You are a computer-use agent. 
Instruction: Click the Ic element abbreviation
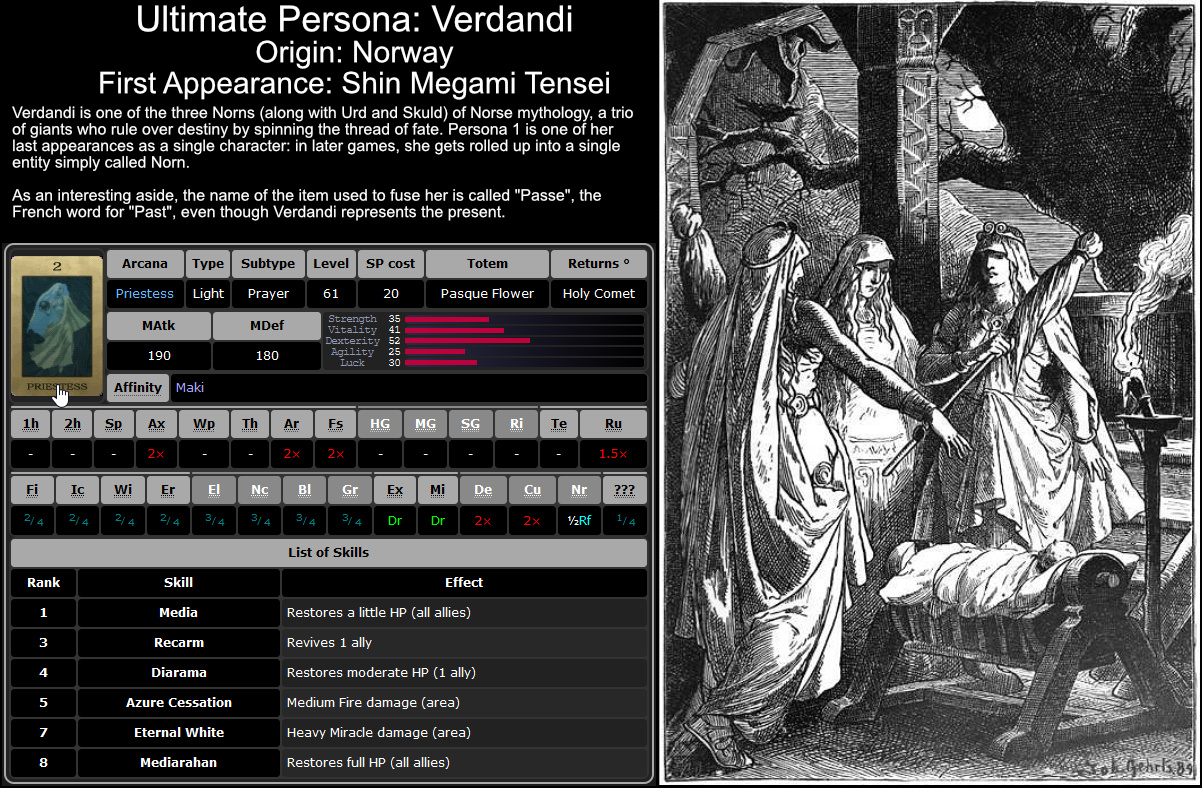[77, 491]
